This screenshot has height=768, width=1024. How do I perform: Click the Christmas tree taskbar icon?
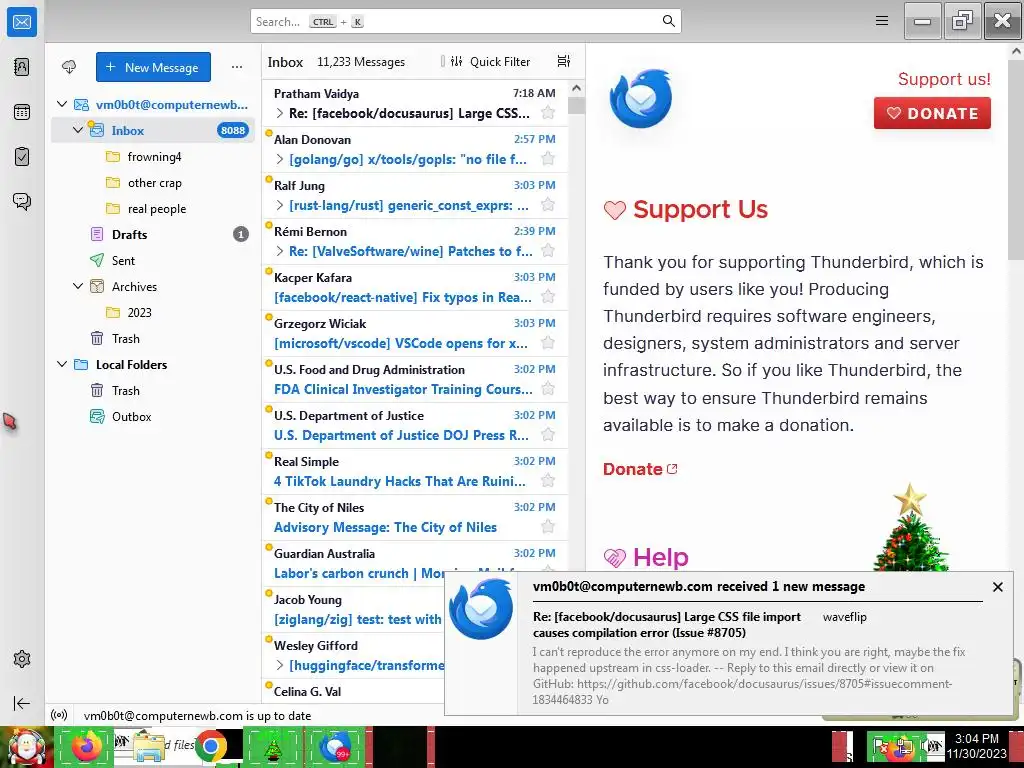point(273,746)
